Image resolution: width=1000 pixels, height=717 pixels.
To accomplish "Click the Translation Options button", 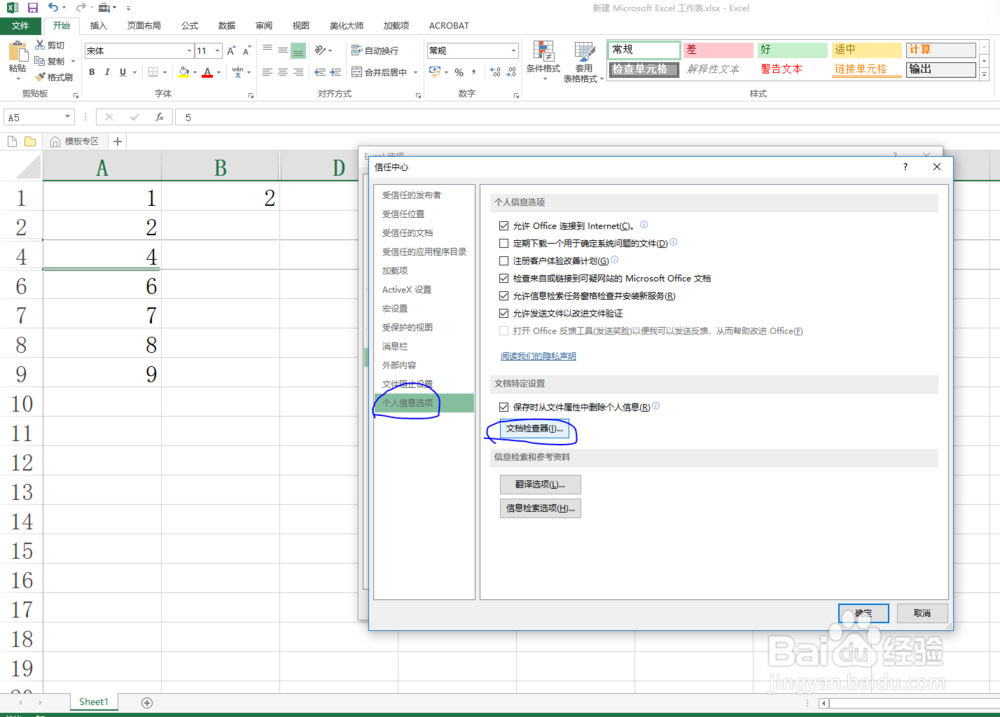I will click(x=540, y=484).
